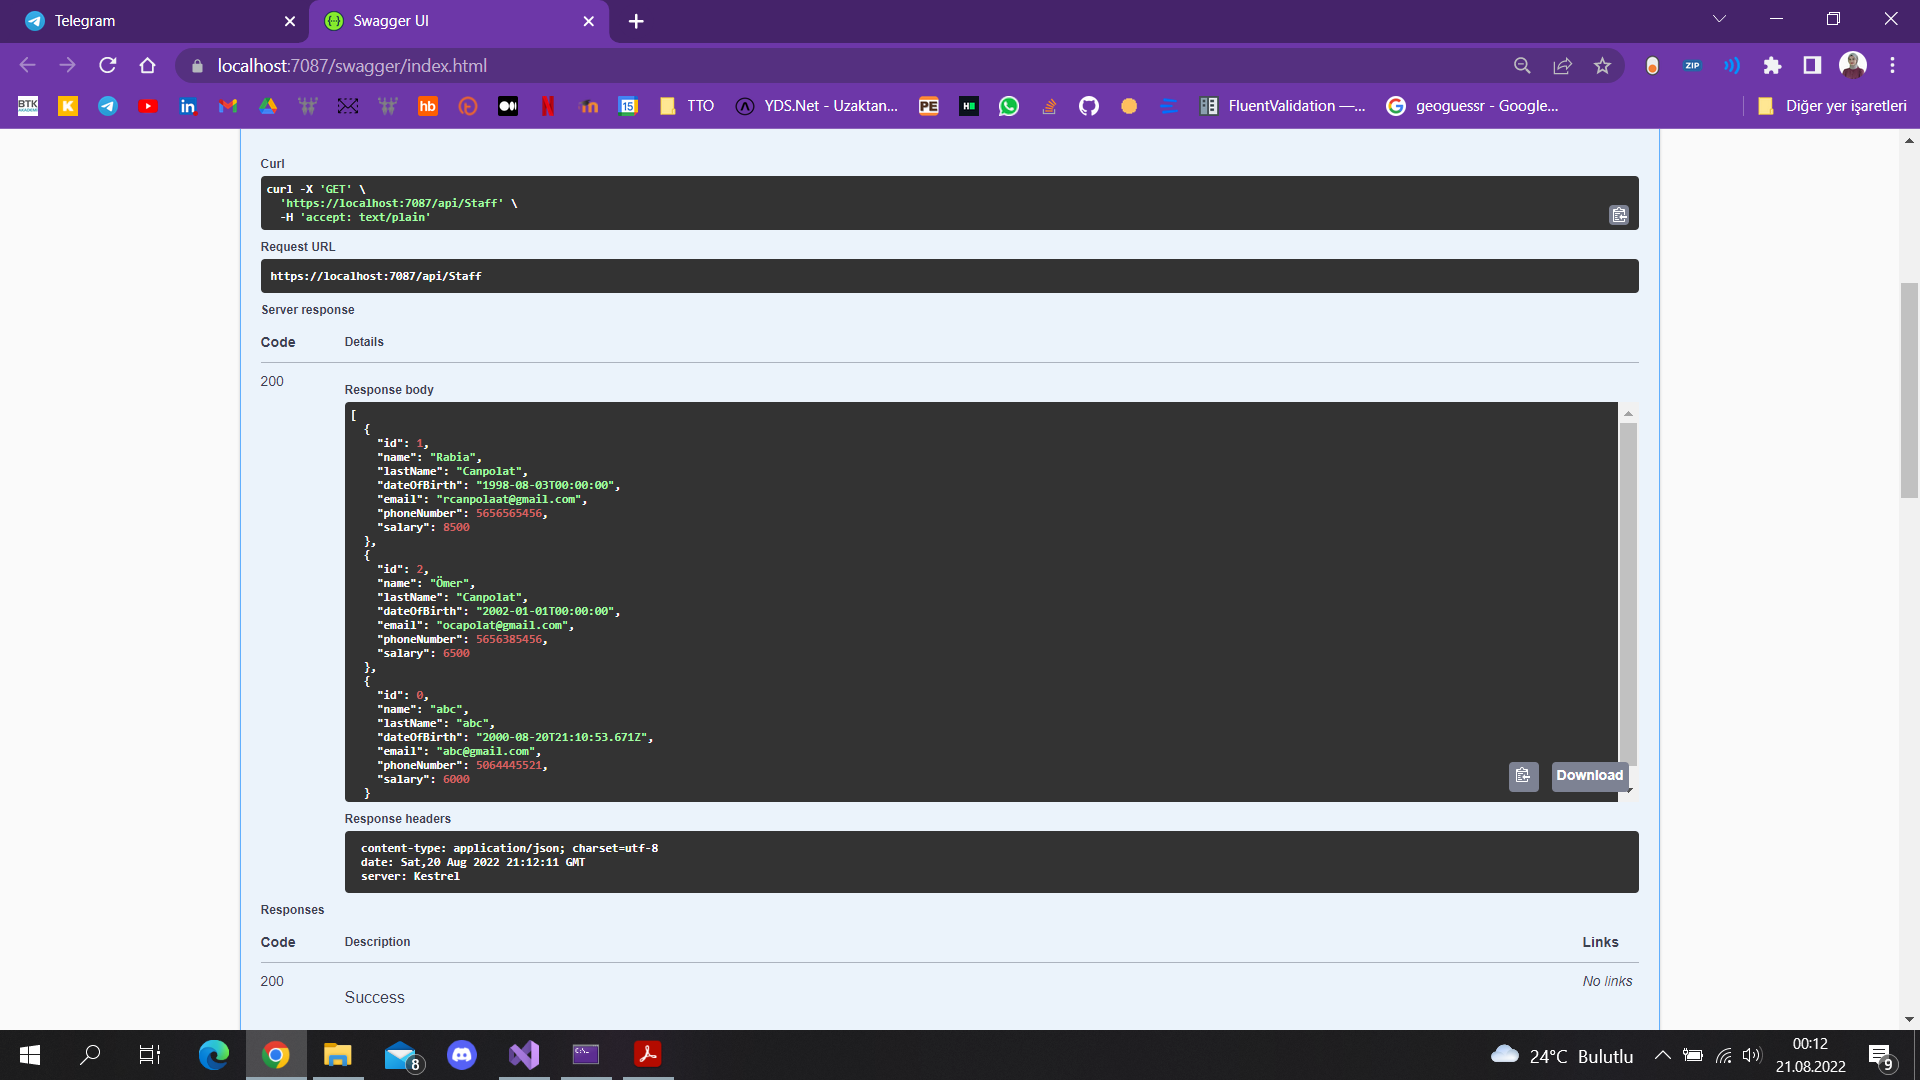The width and height of the screenshot is (1920, 1080).
Task: Toggle the bookmark star for this page
Action: point(1603,65)
